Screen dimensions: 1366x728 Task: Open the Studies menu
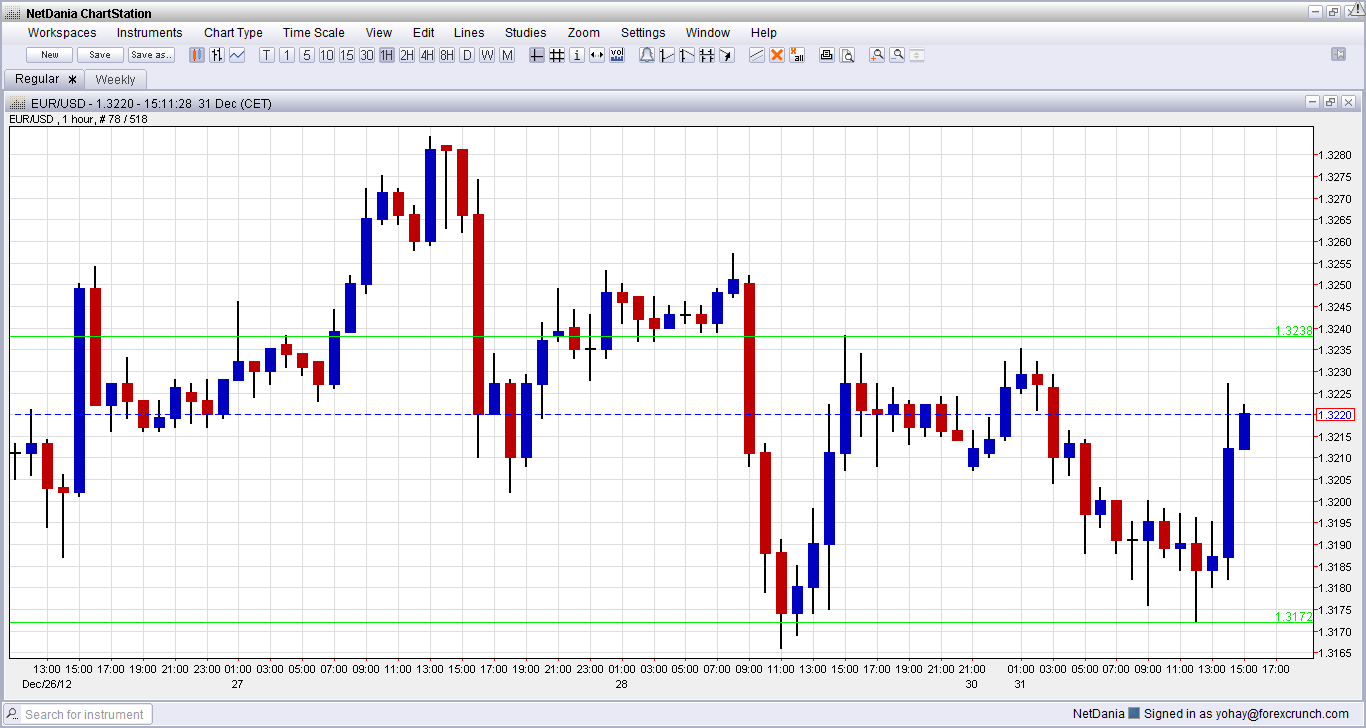click(x=525, y=33)
